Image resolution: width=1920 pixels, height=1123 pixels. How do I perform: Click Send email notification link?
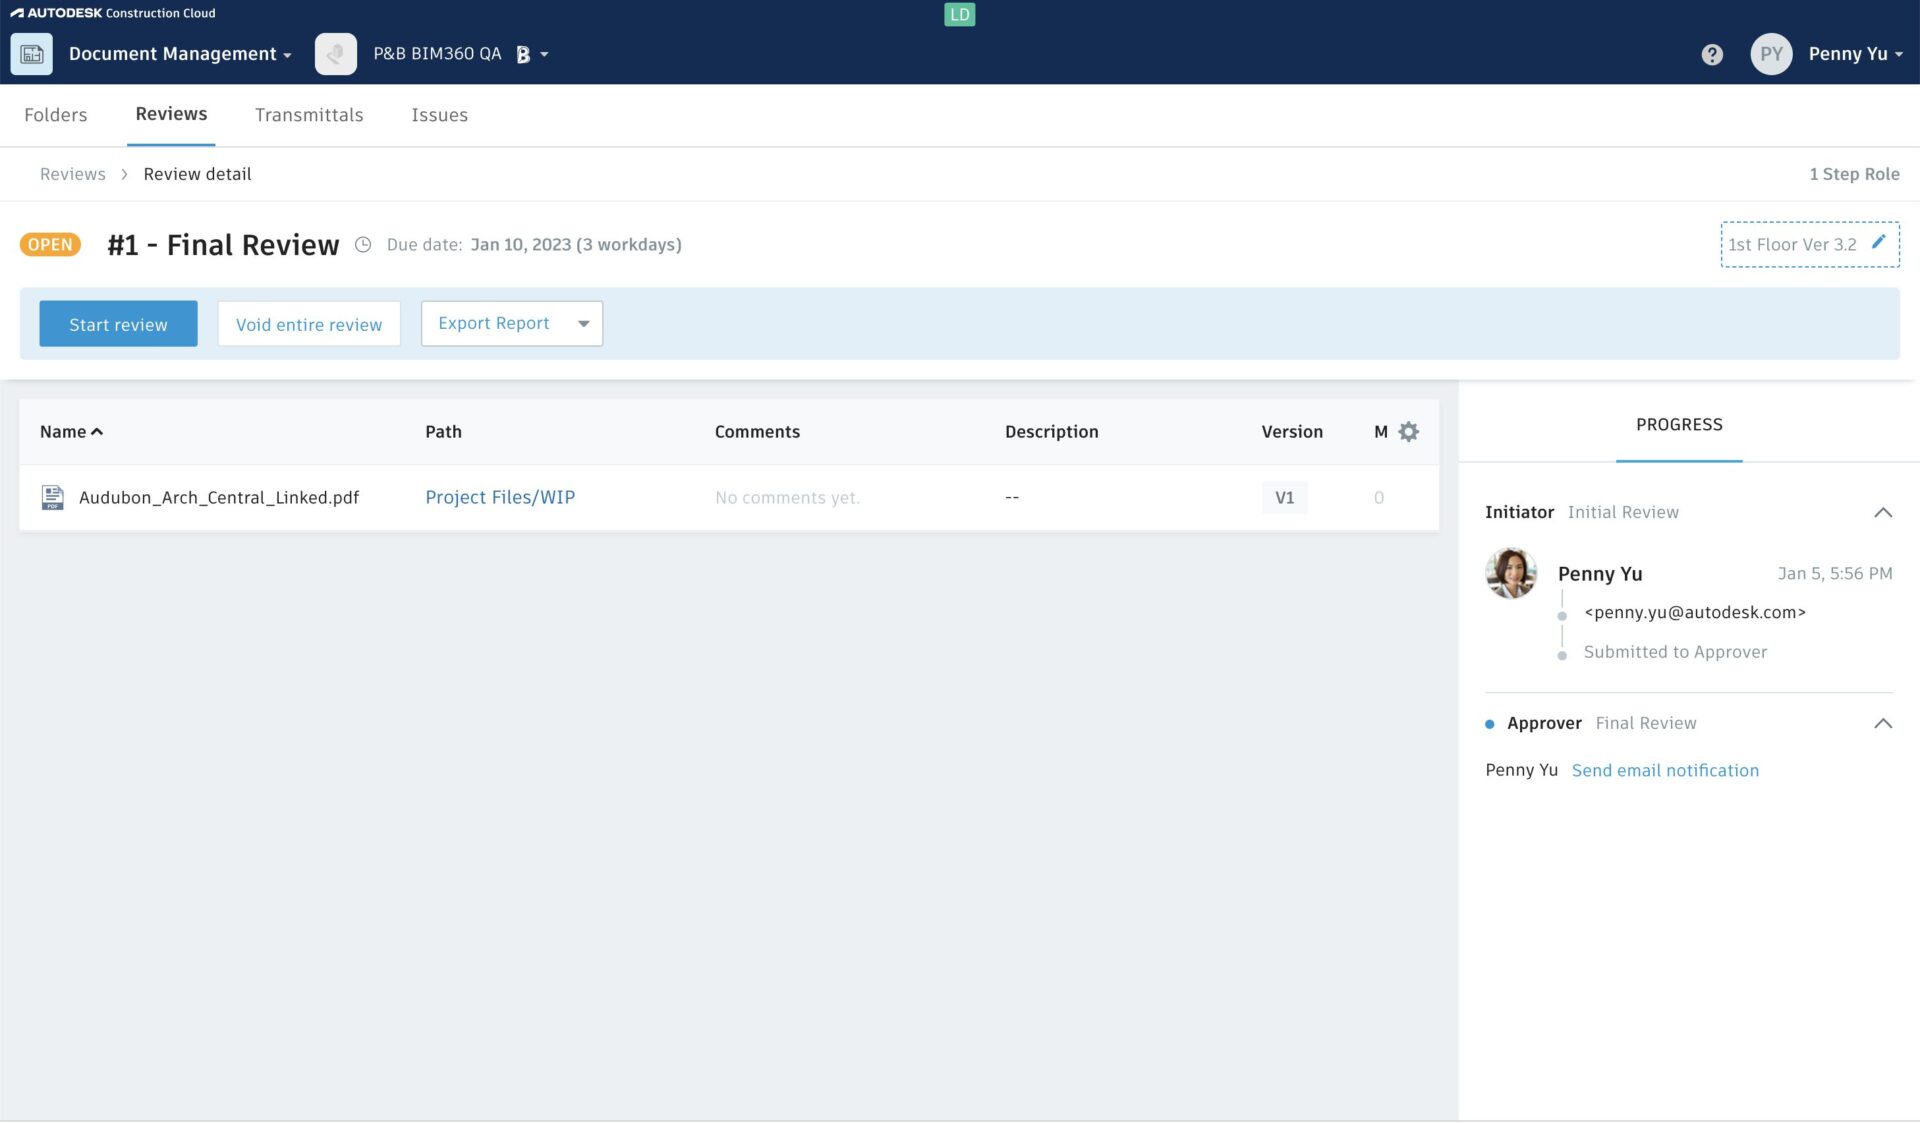pos(1665,770)
